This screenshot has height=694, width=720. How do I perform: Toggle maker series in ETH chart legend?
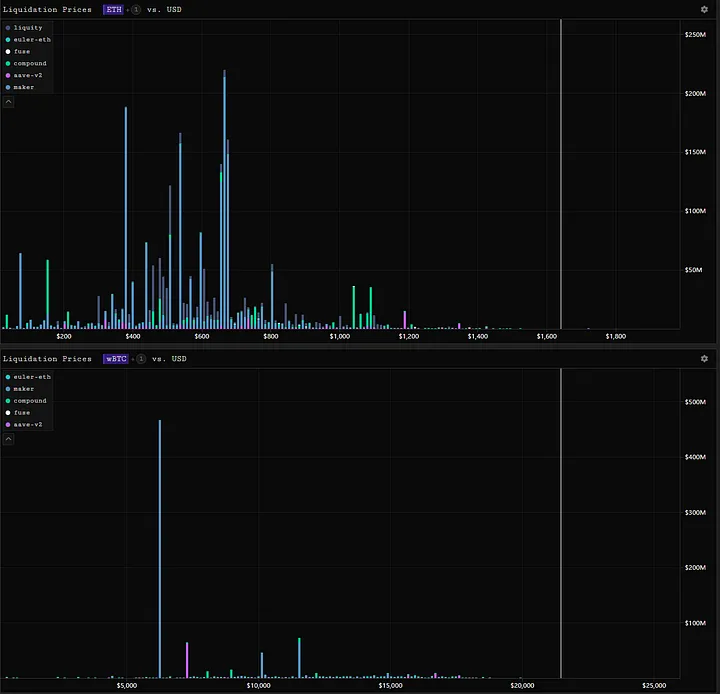[x=23, y=87]
